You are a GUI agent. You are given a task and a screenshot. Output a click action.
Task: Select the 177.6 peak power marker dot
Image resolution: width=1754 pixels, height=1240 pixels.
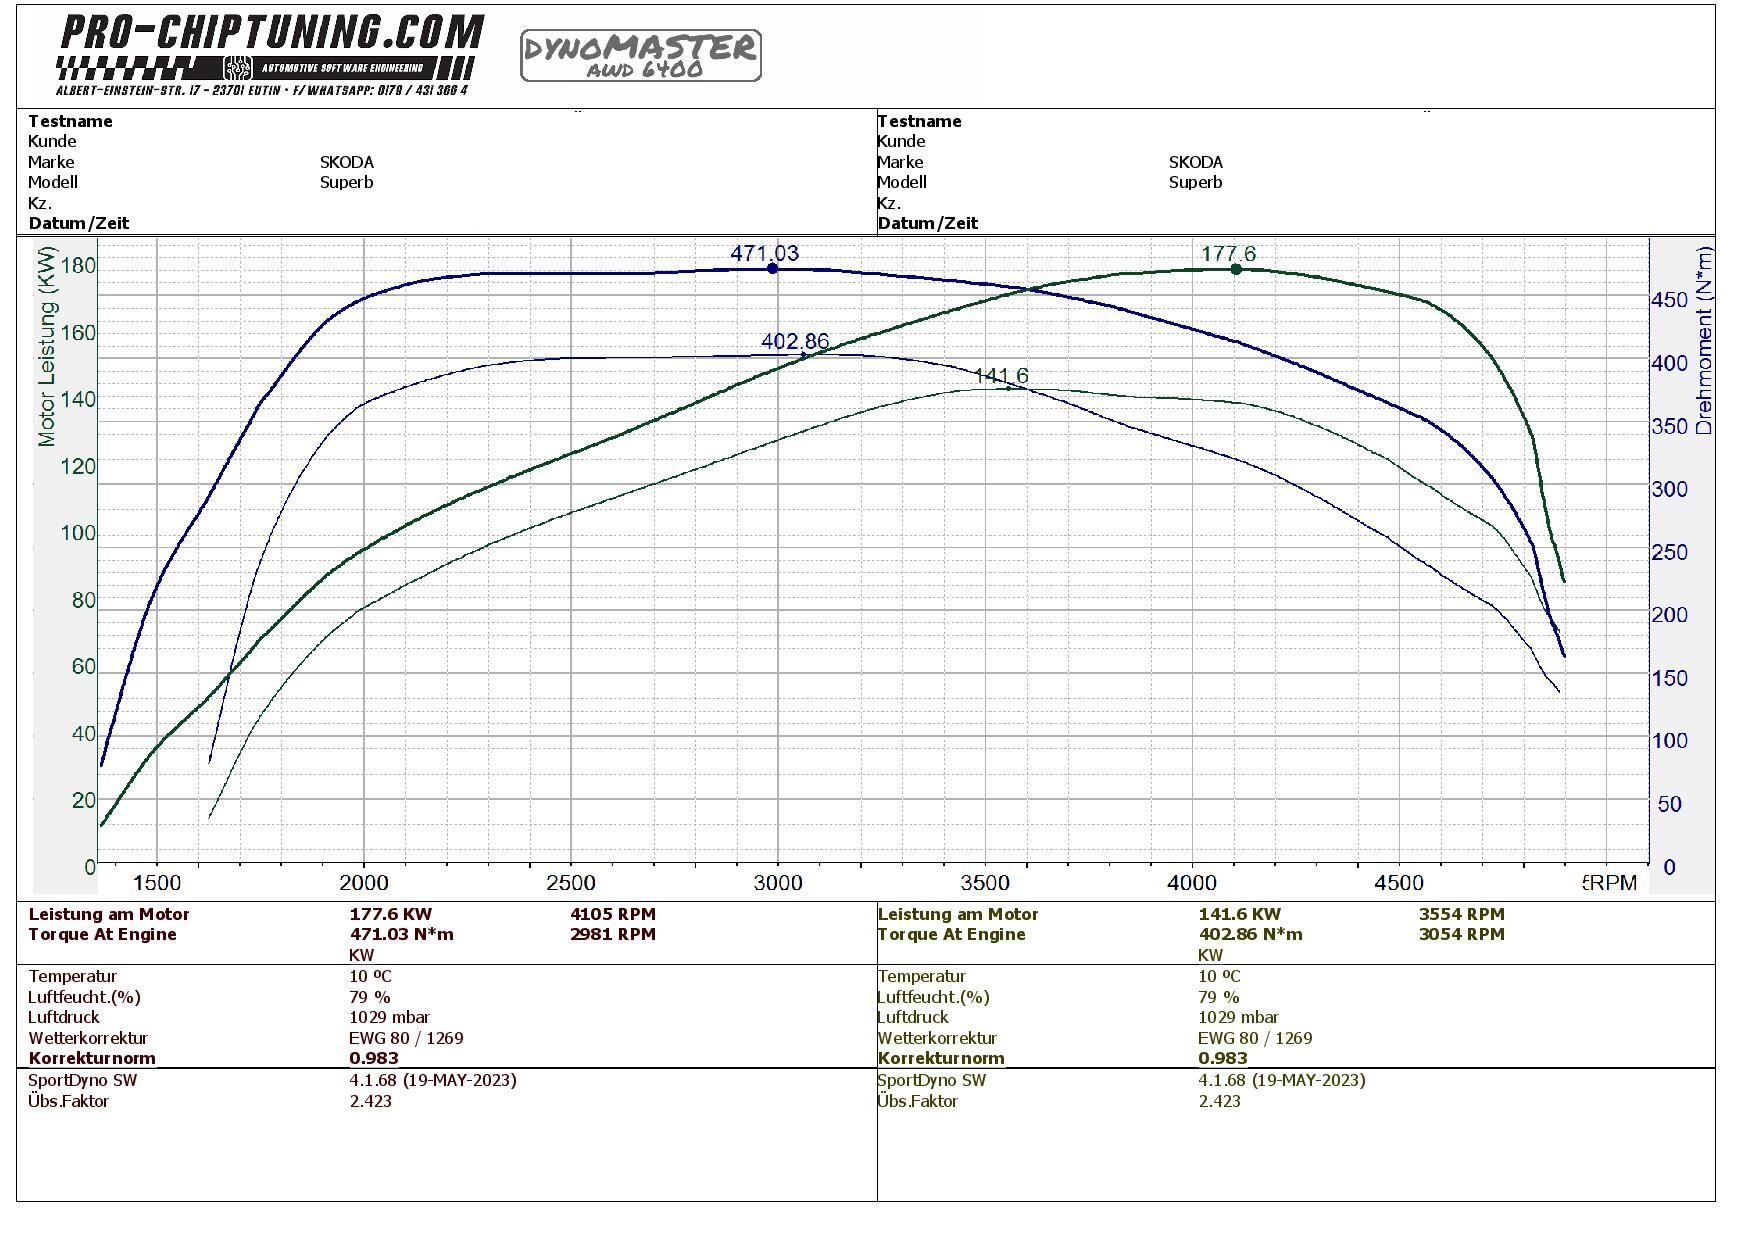(x=1236, y=269)
